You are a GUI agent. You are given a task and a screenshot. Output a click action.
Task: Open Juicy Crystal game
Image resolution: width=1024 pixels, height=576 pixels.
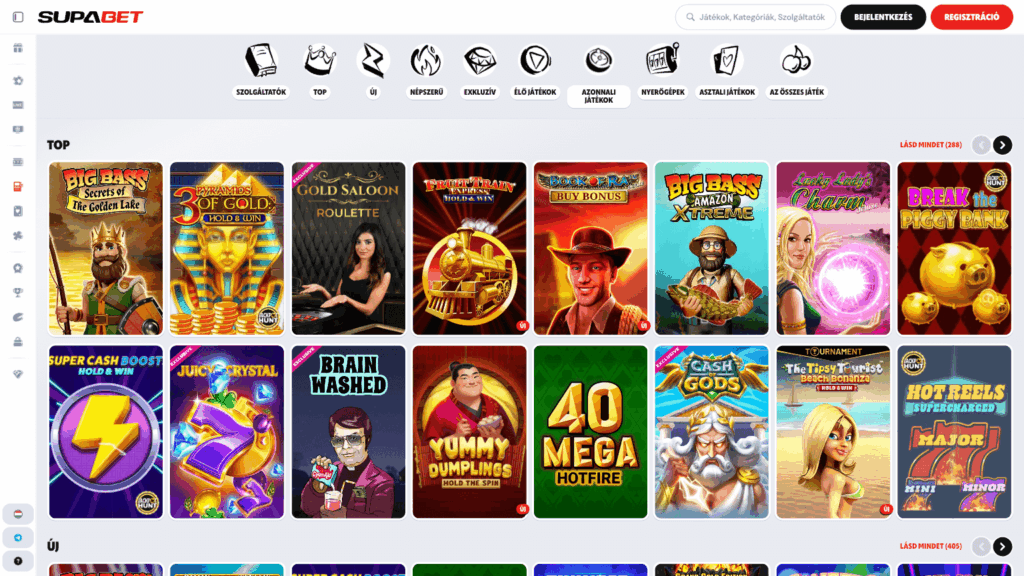(227, 432)
